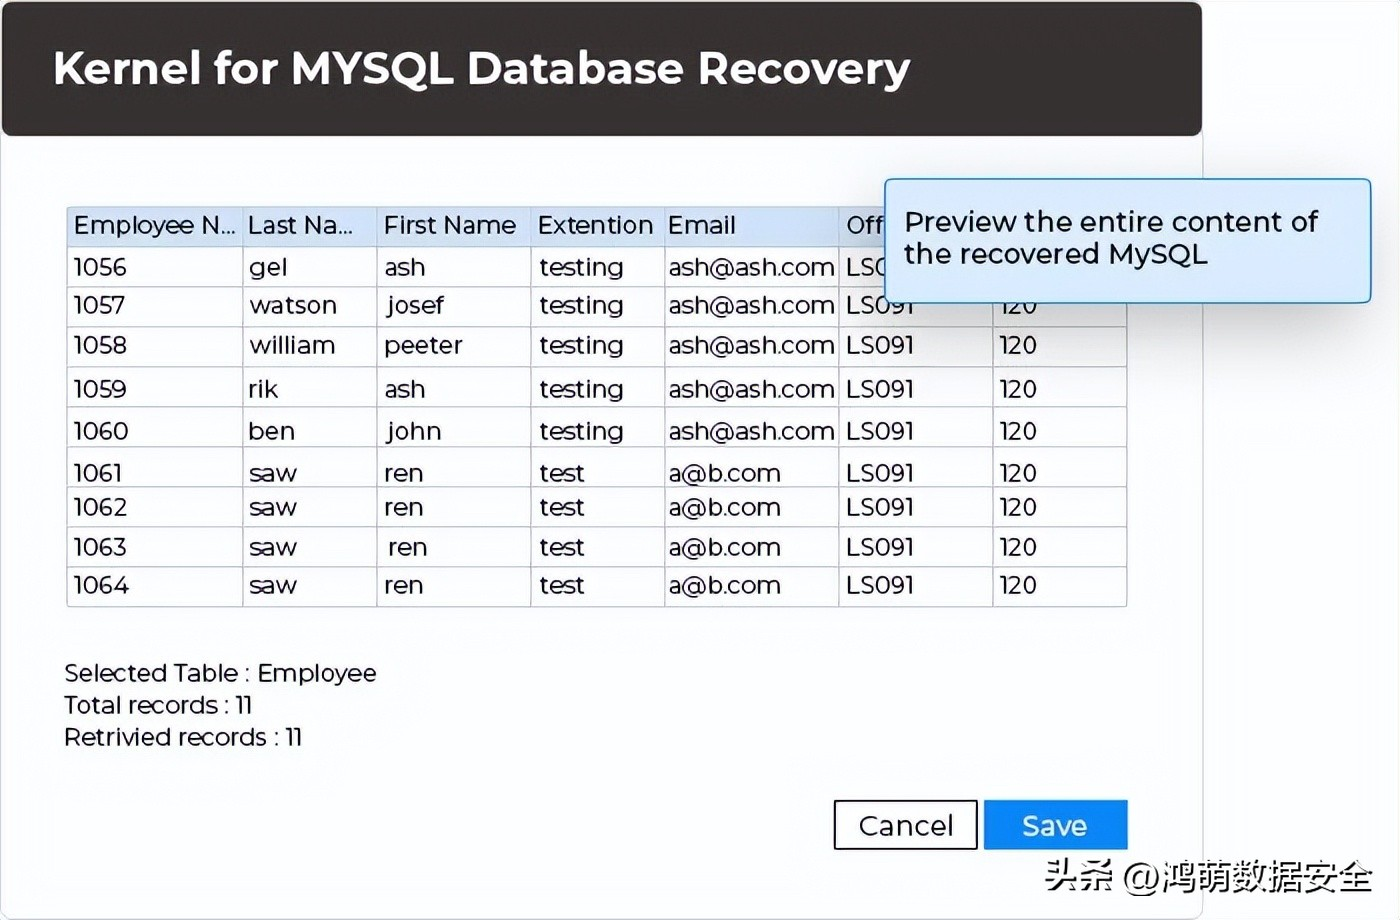Click last name cell 'rik'
This screenshot has width=1400, height=920.
pos(310,389)
